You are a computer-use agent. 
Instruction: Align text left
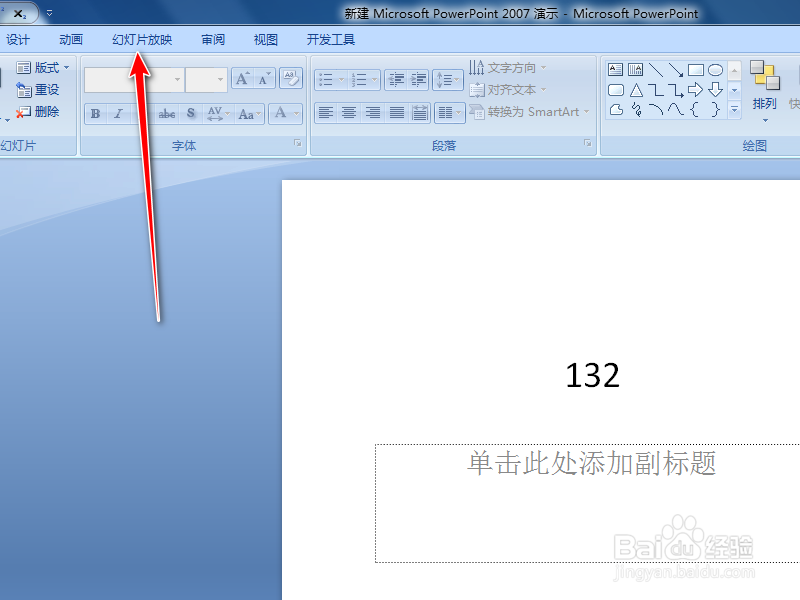(326, 112)
